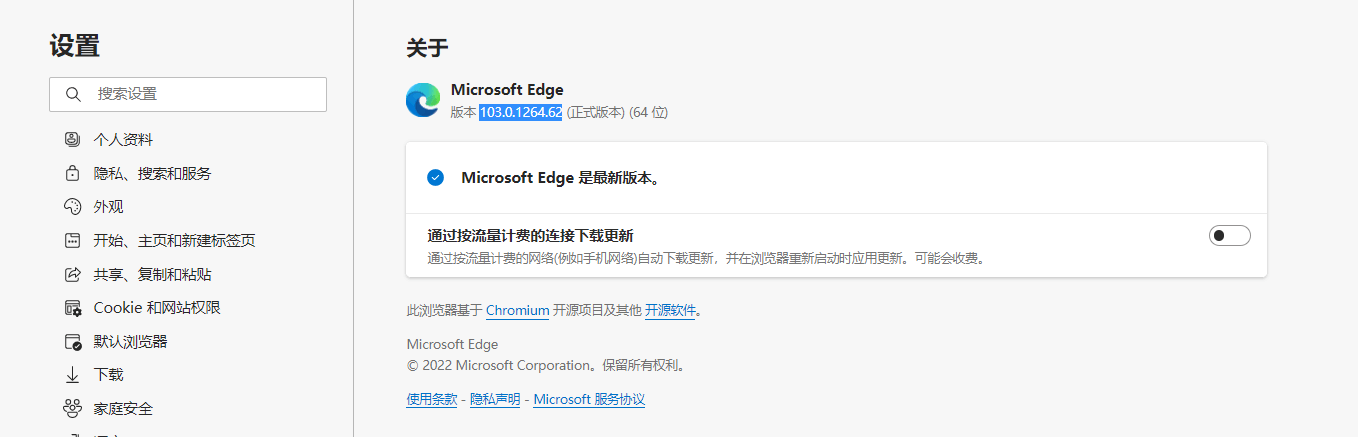This screenshot has height=437, width=1358.
Task: Open Cookie 和网站权限 settings section
Action: click(x=157, y=308)
